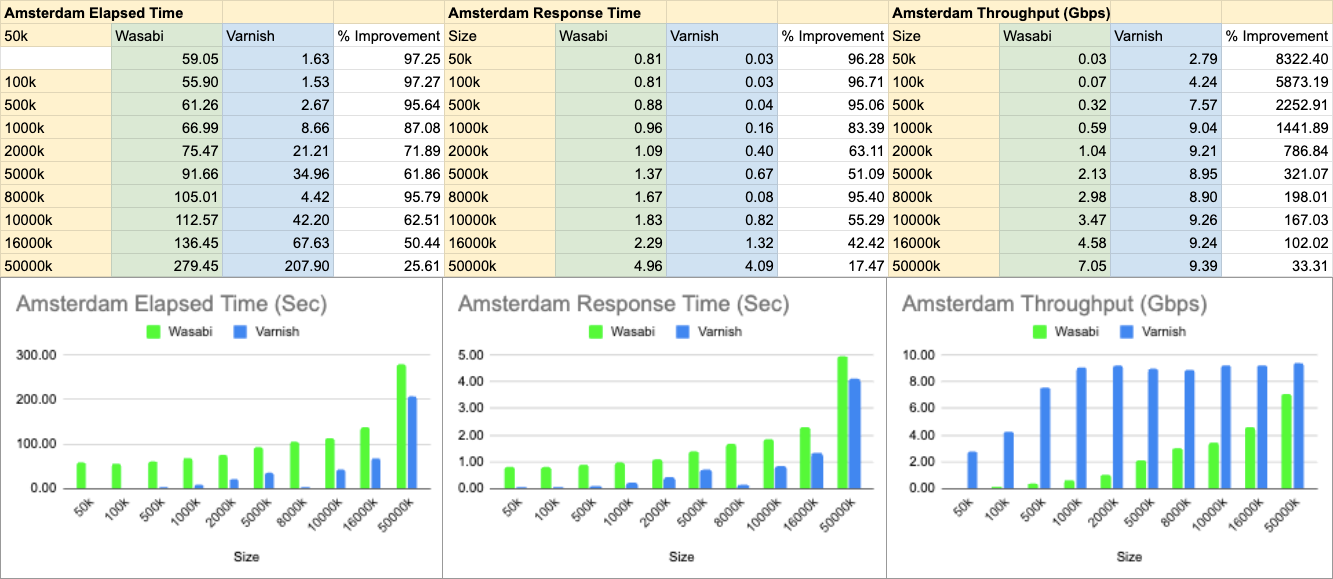The width and height of the screenshot is (1333, 579).
Task: Click the 'Amsterdam Throughput (Gbps)' chart title
Action: 1055,305
